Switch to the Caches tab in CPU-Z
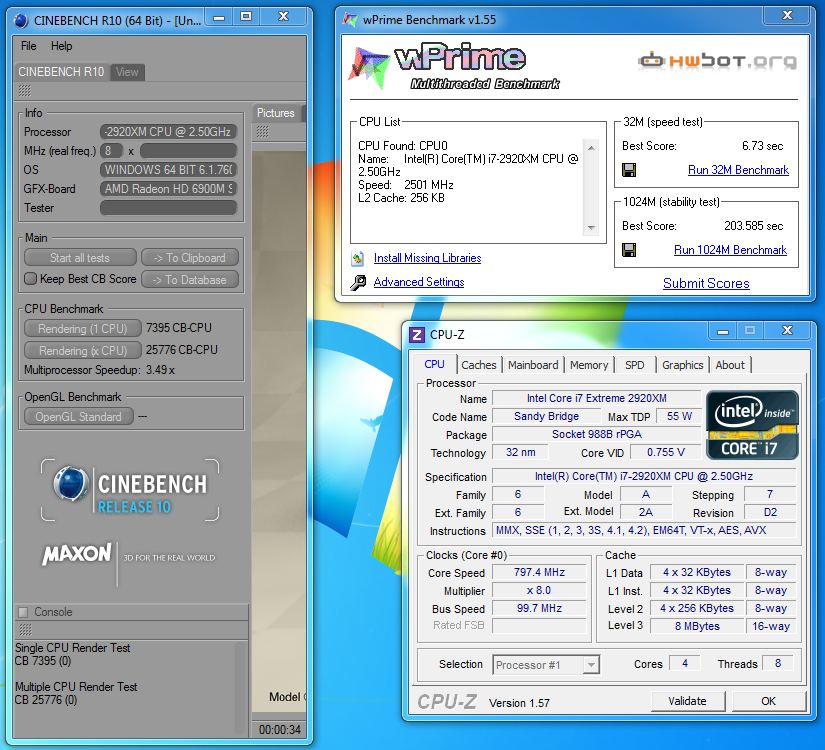Screen dimensions: 825x750 coord(479,365)
